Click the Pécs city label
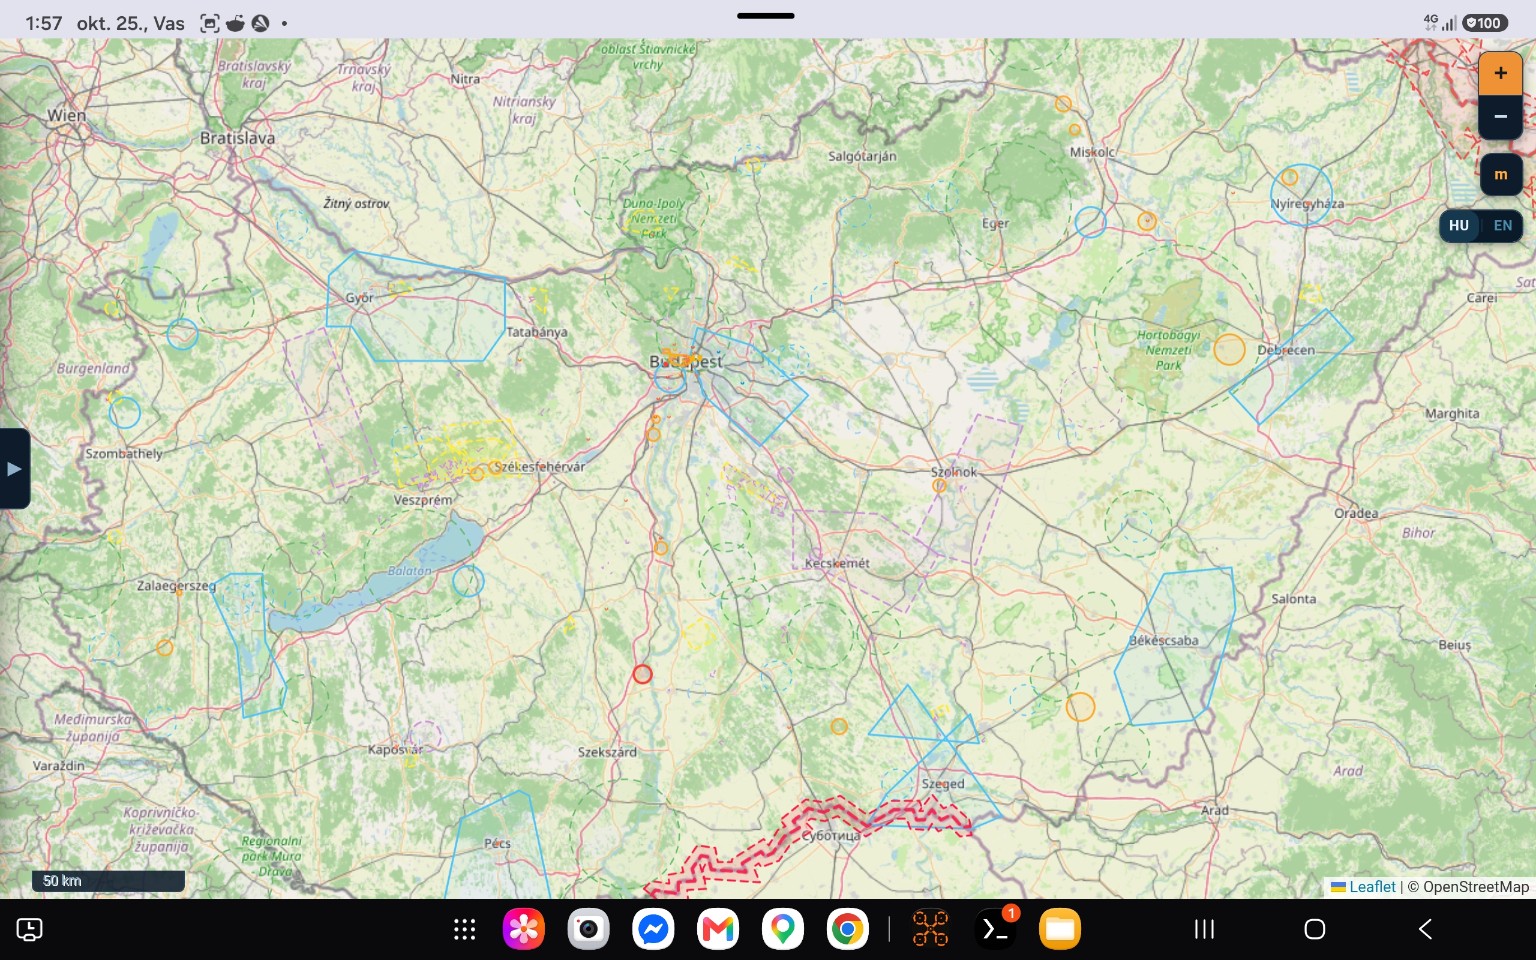The height and width of the screenshot is (960, 1536). (x=497, y=843)
